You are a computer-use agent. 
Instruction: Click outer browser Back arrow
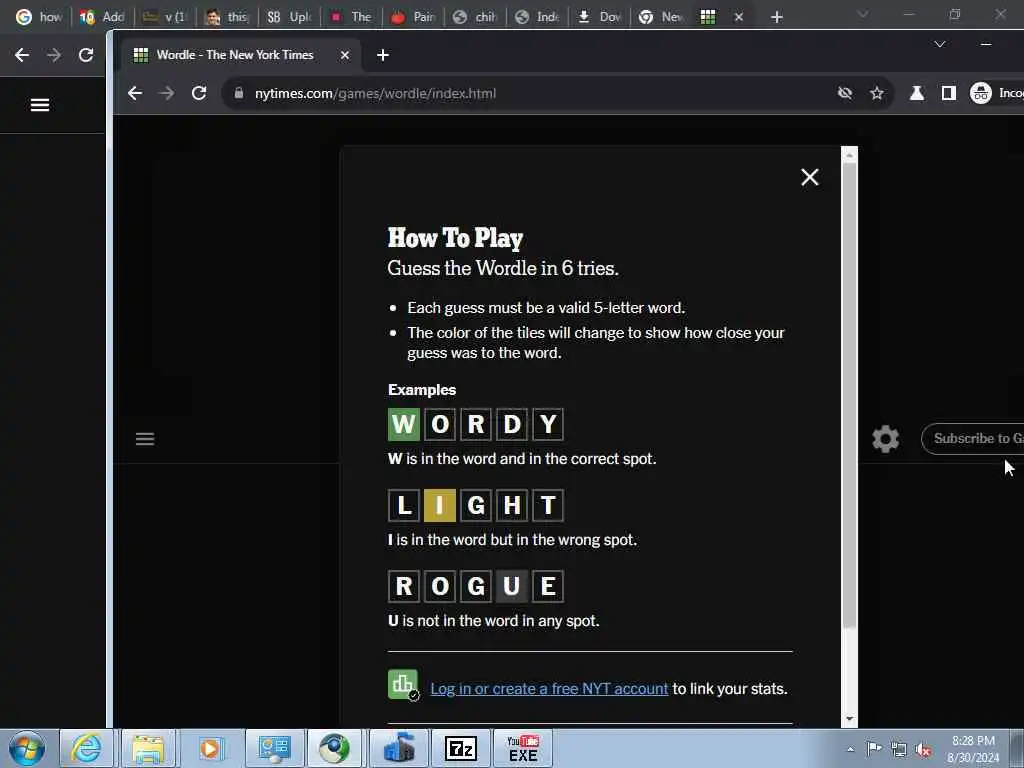22,55
